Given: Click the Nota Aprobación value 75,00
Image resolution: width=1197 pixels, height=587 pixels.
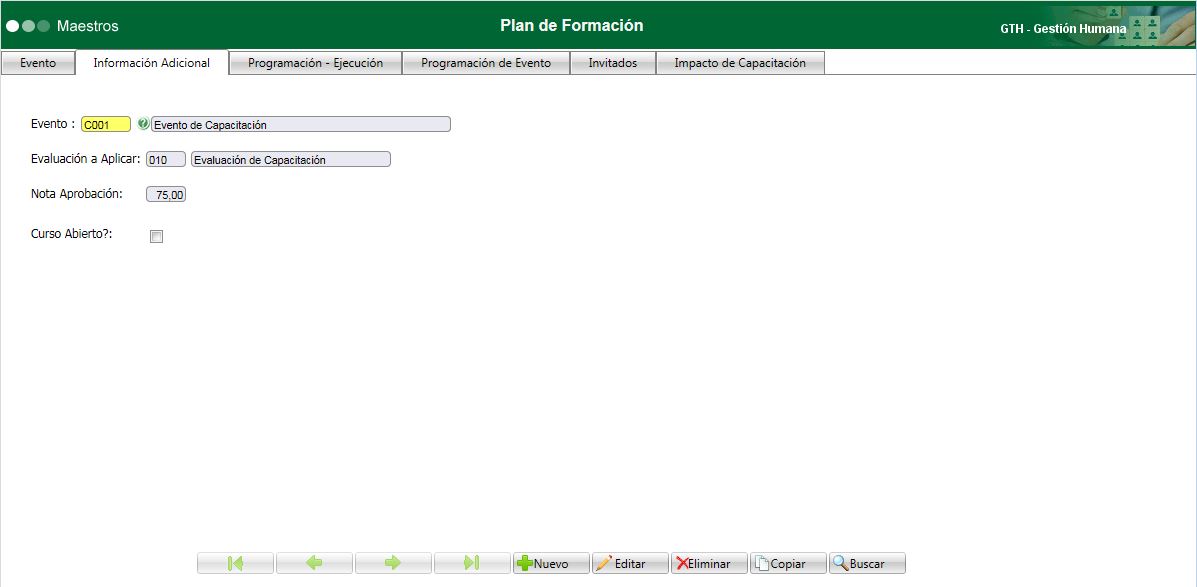Looking at the screenshot, I should point(166,195).
